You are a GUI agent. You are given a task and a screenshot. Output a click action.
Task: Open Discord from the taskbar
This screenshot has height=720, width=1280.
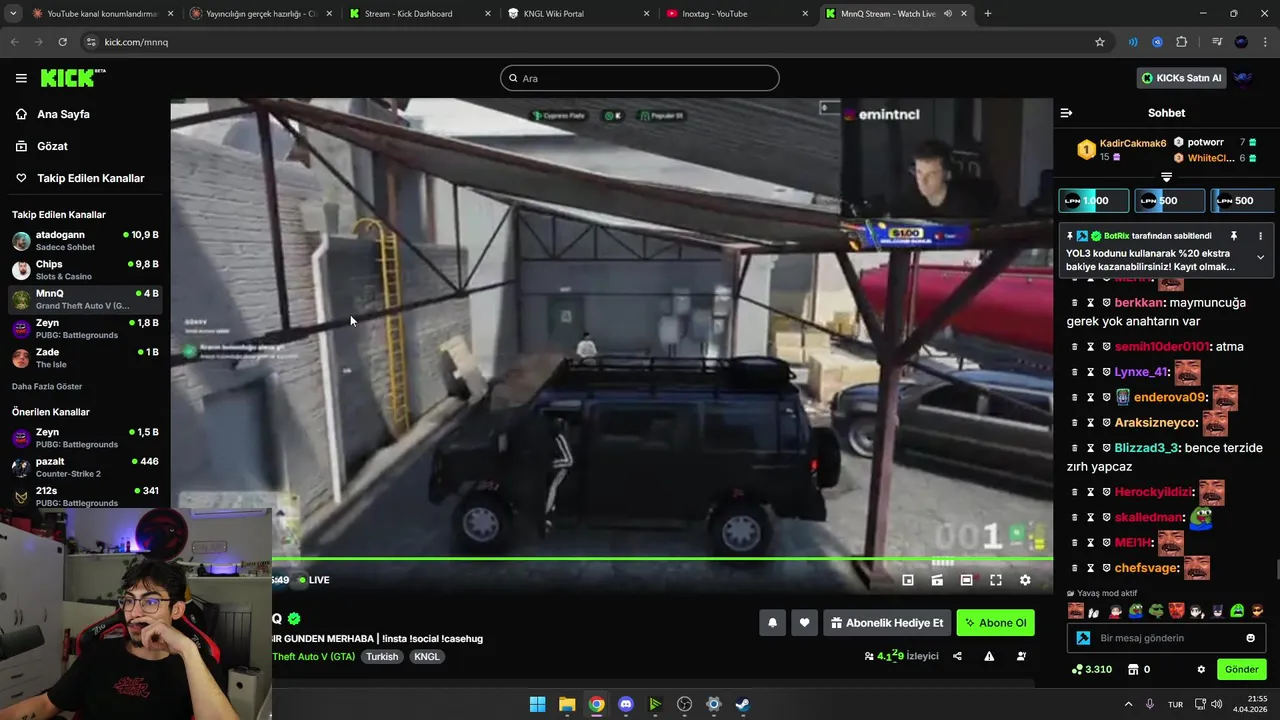(626, 704)
